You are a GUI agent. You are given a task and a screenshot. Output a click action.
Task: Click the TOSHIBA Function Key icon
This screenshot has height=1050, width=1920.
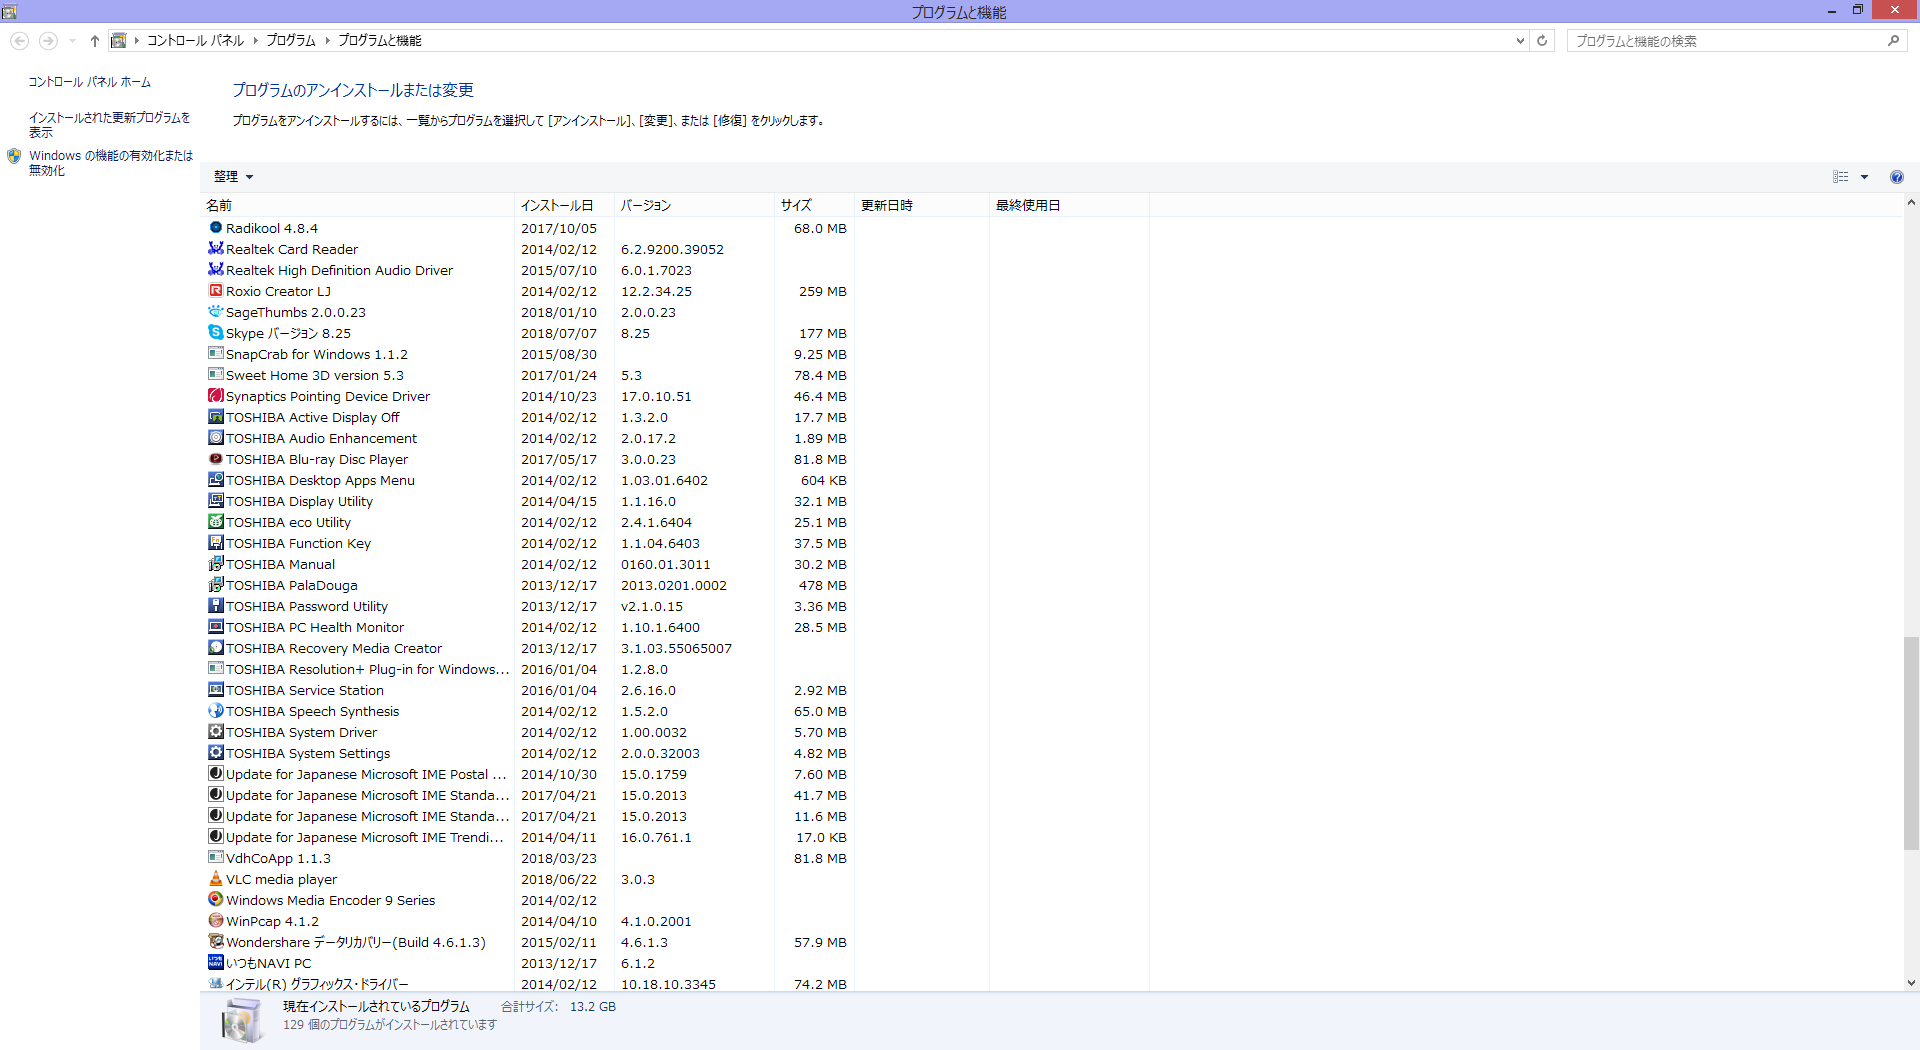coord(215,543)
